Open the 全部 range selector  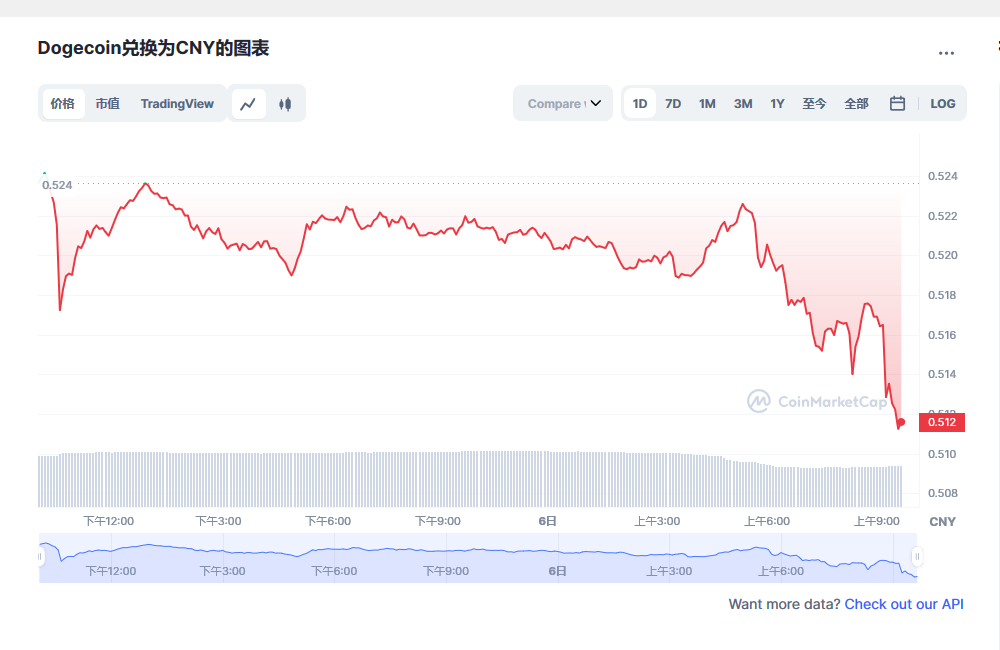click(856, 103)
